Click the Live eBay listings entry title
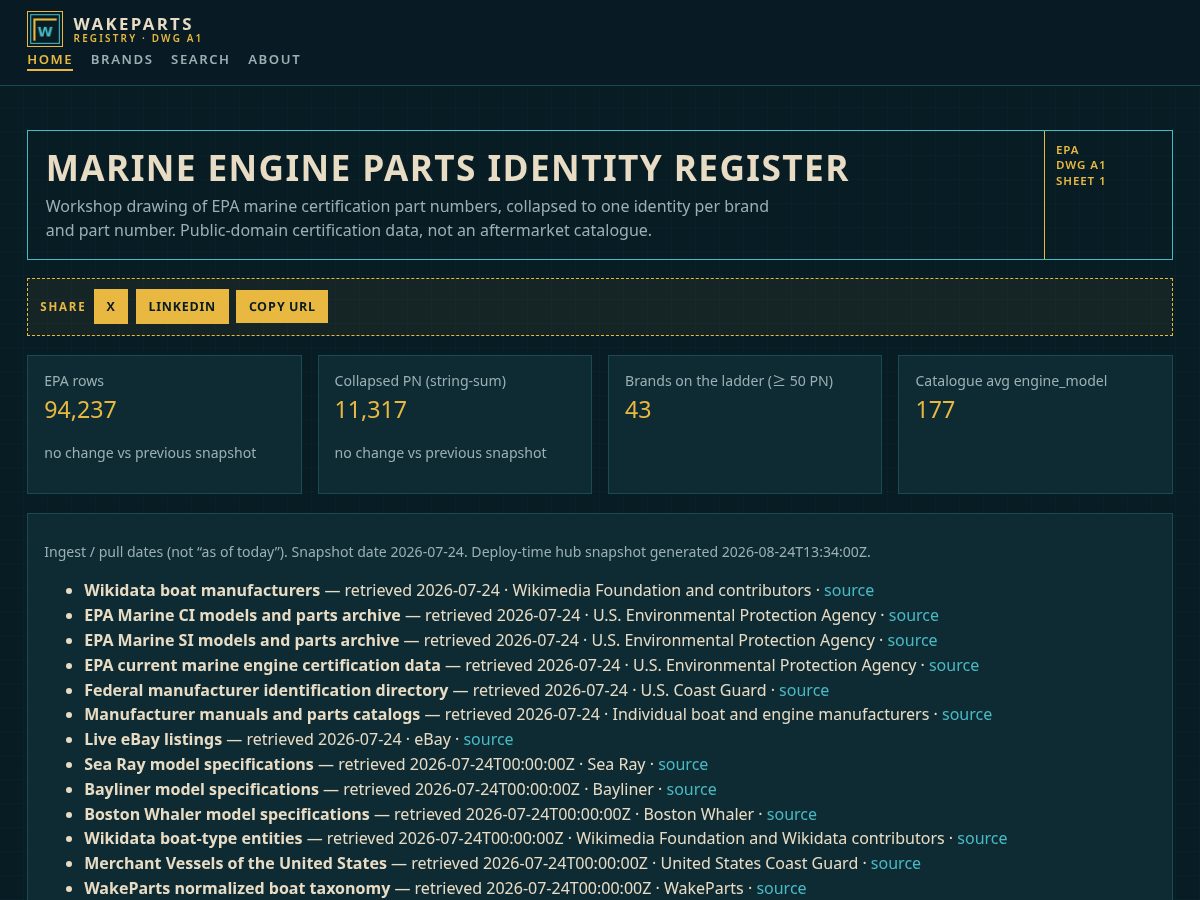The height and width of the screenshot is (900, 1200). tap(153, 739)
